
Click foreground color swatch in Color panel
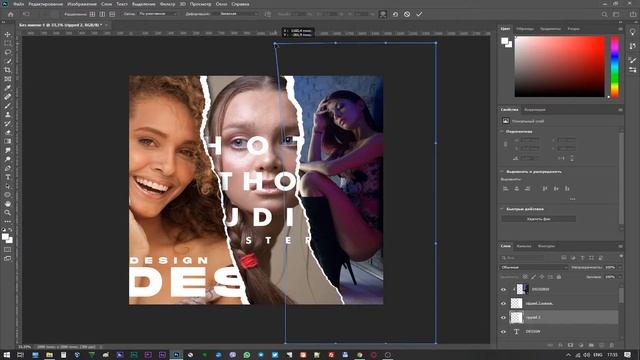(x=505, y=41)
